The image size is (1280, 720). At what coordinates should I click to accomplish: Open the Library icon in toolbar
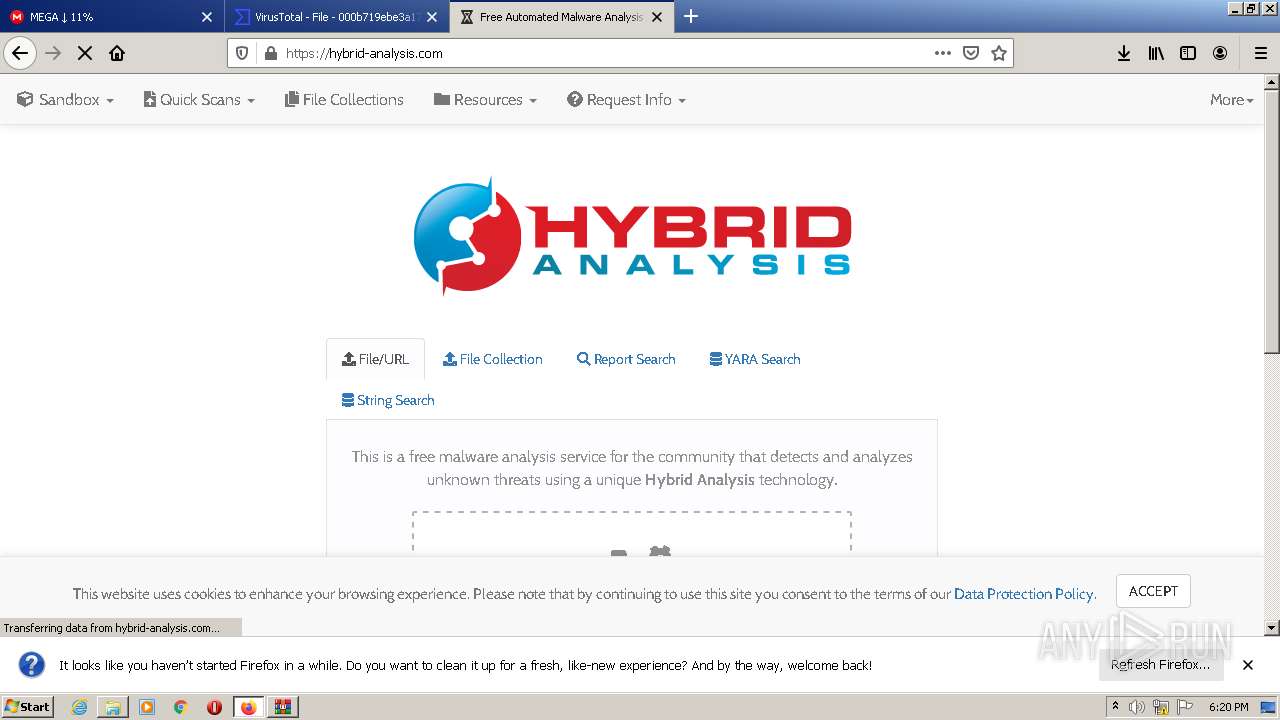pyautogui.click(x=1156, y=53)
